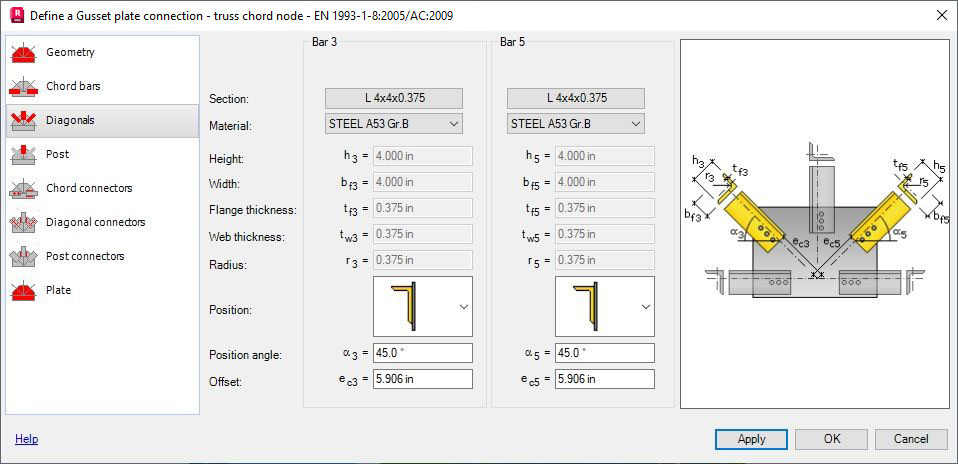Click the Material label

(x=230, y=127)
